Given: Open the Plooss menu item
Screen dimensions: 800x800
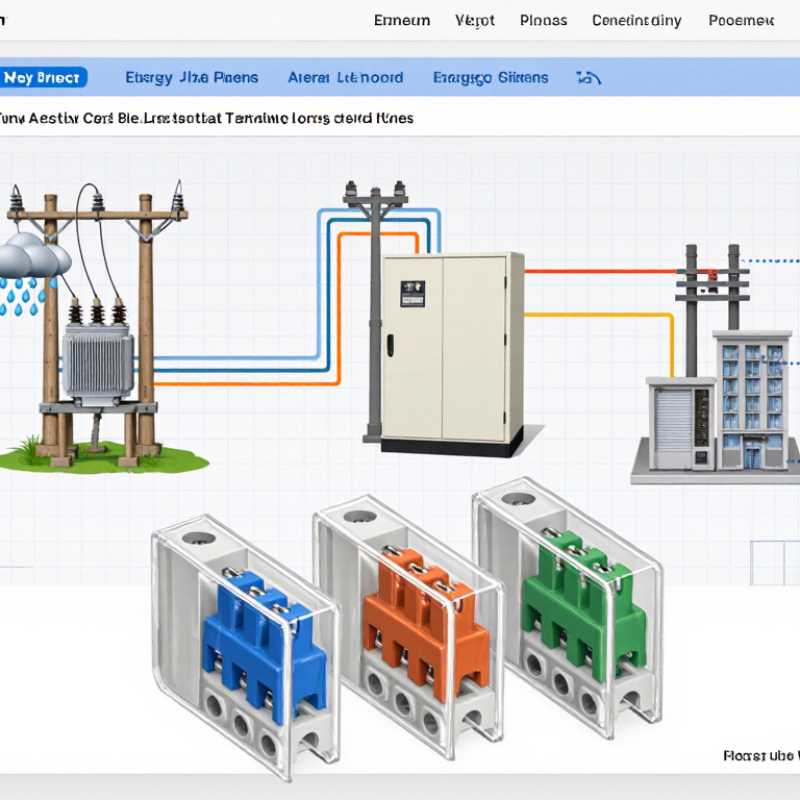Looking at the screenshot, I should tap(543, 20).
